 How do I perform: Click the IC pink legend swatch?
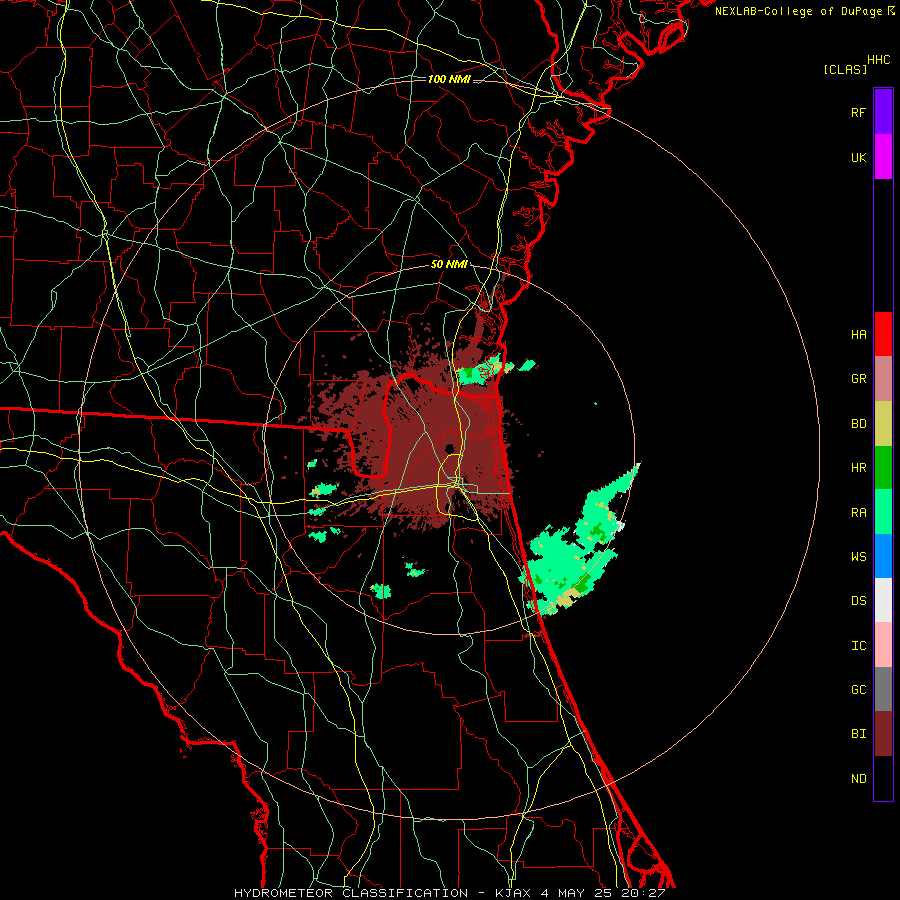(x=883, y=645)
